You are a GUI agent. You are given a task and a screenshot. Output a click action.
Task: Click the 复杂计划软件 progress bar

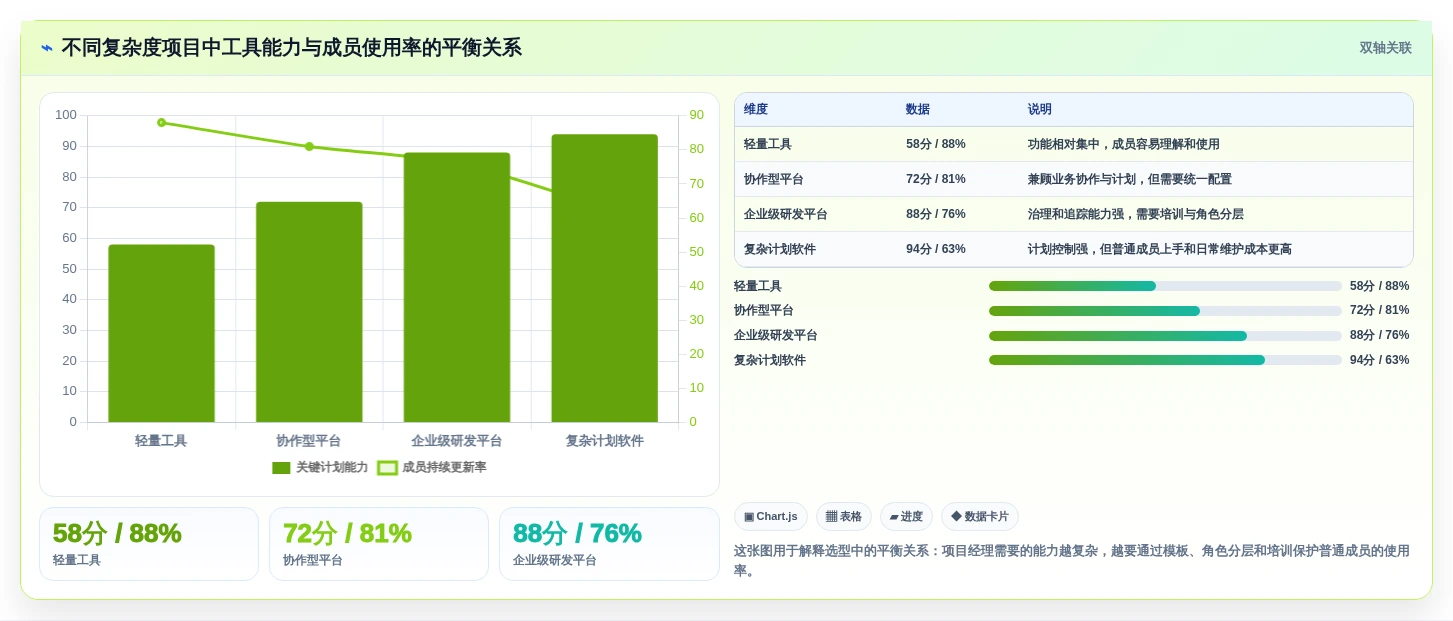[1165, 360]
